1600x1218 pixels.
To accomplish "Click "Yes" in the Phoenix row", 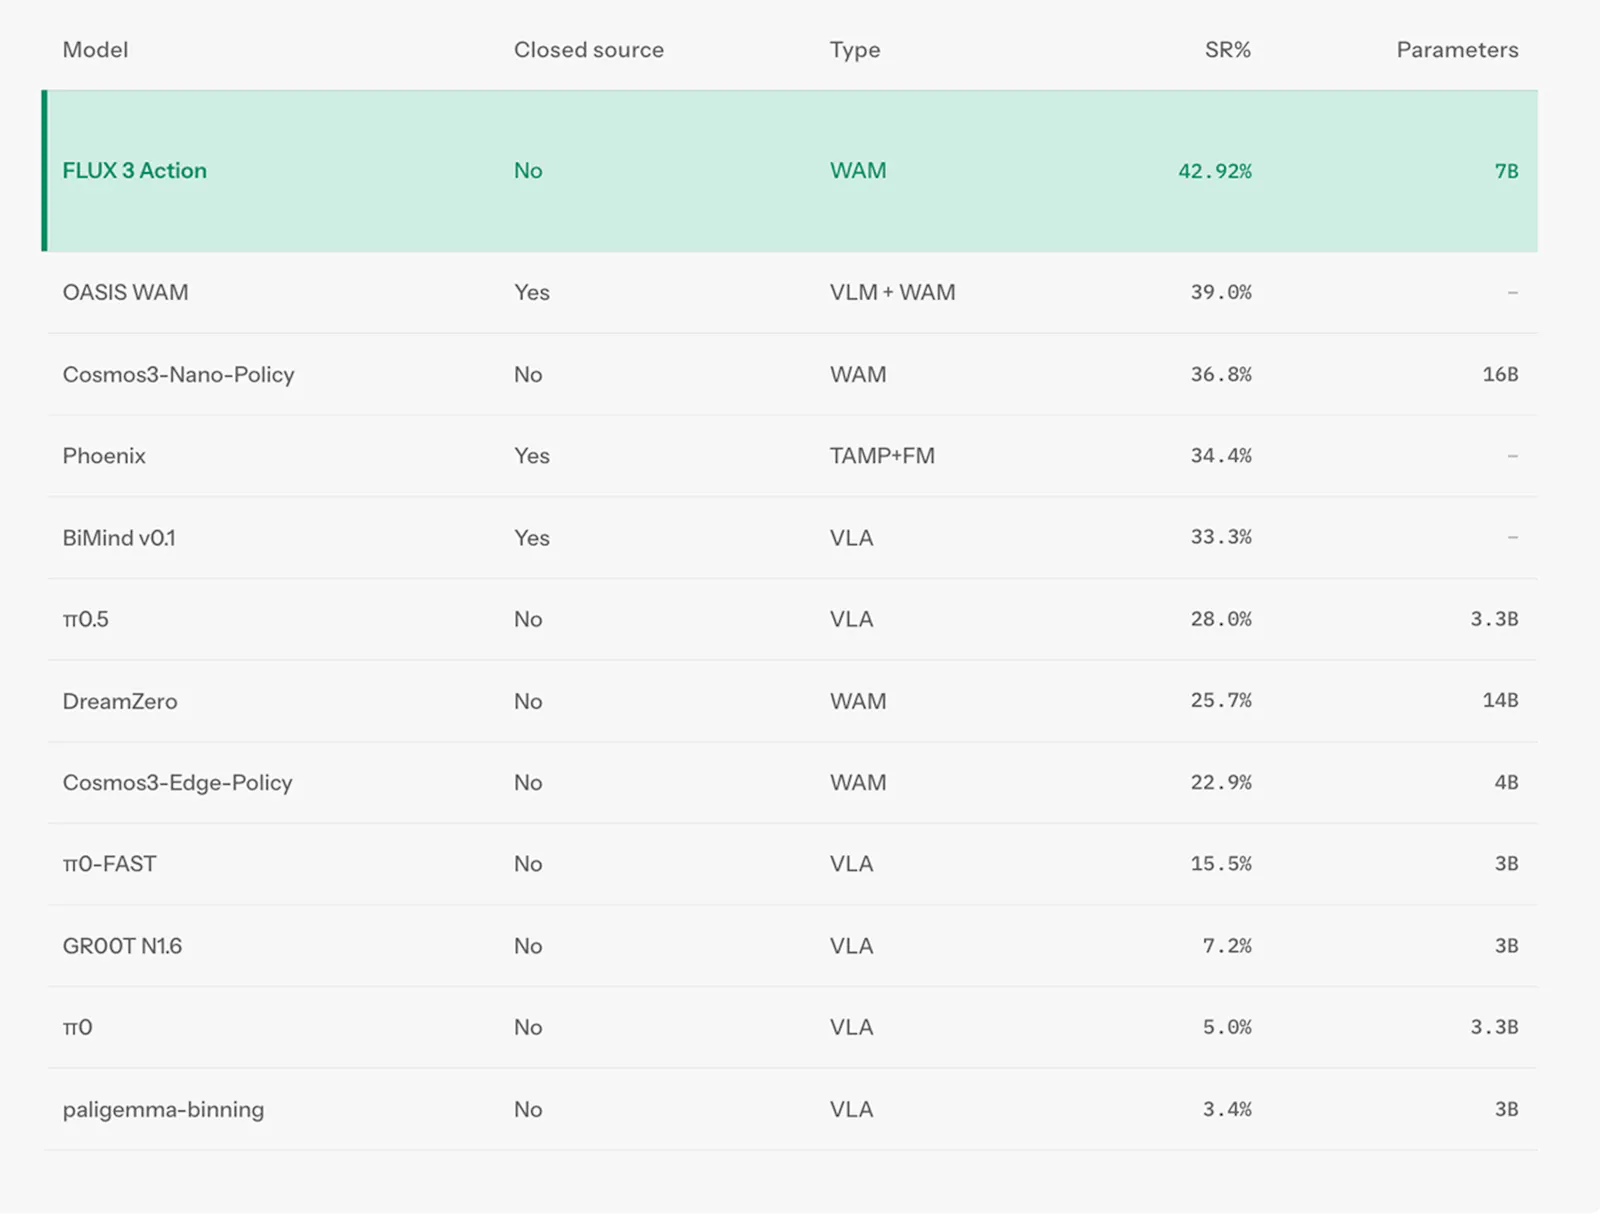I will click(532, 456).
